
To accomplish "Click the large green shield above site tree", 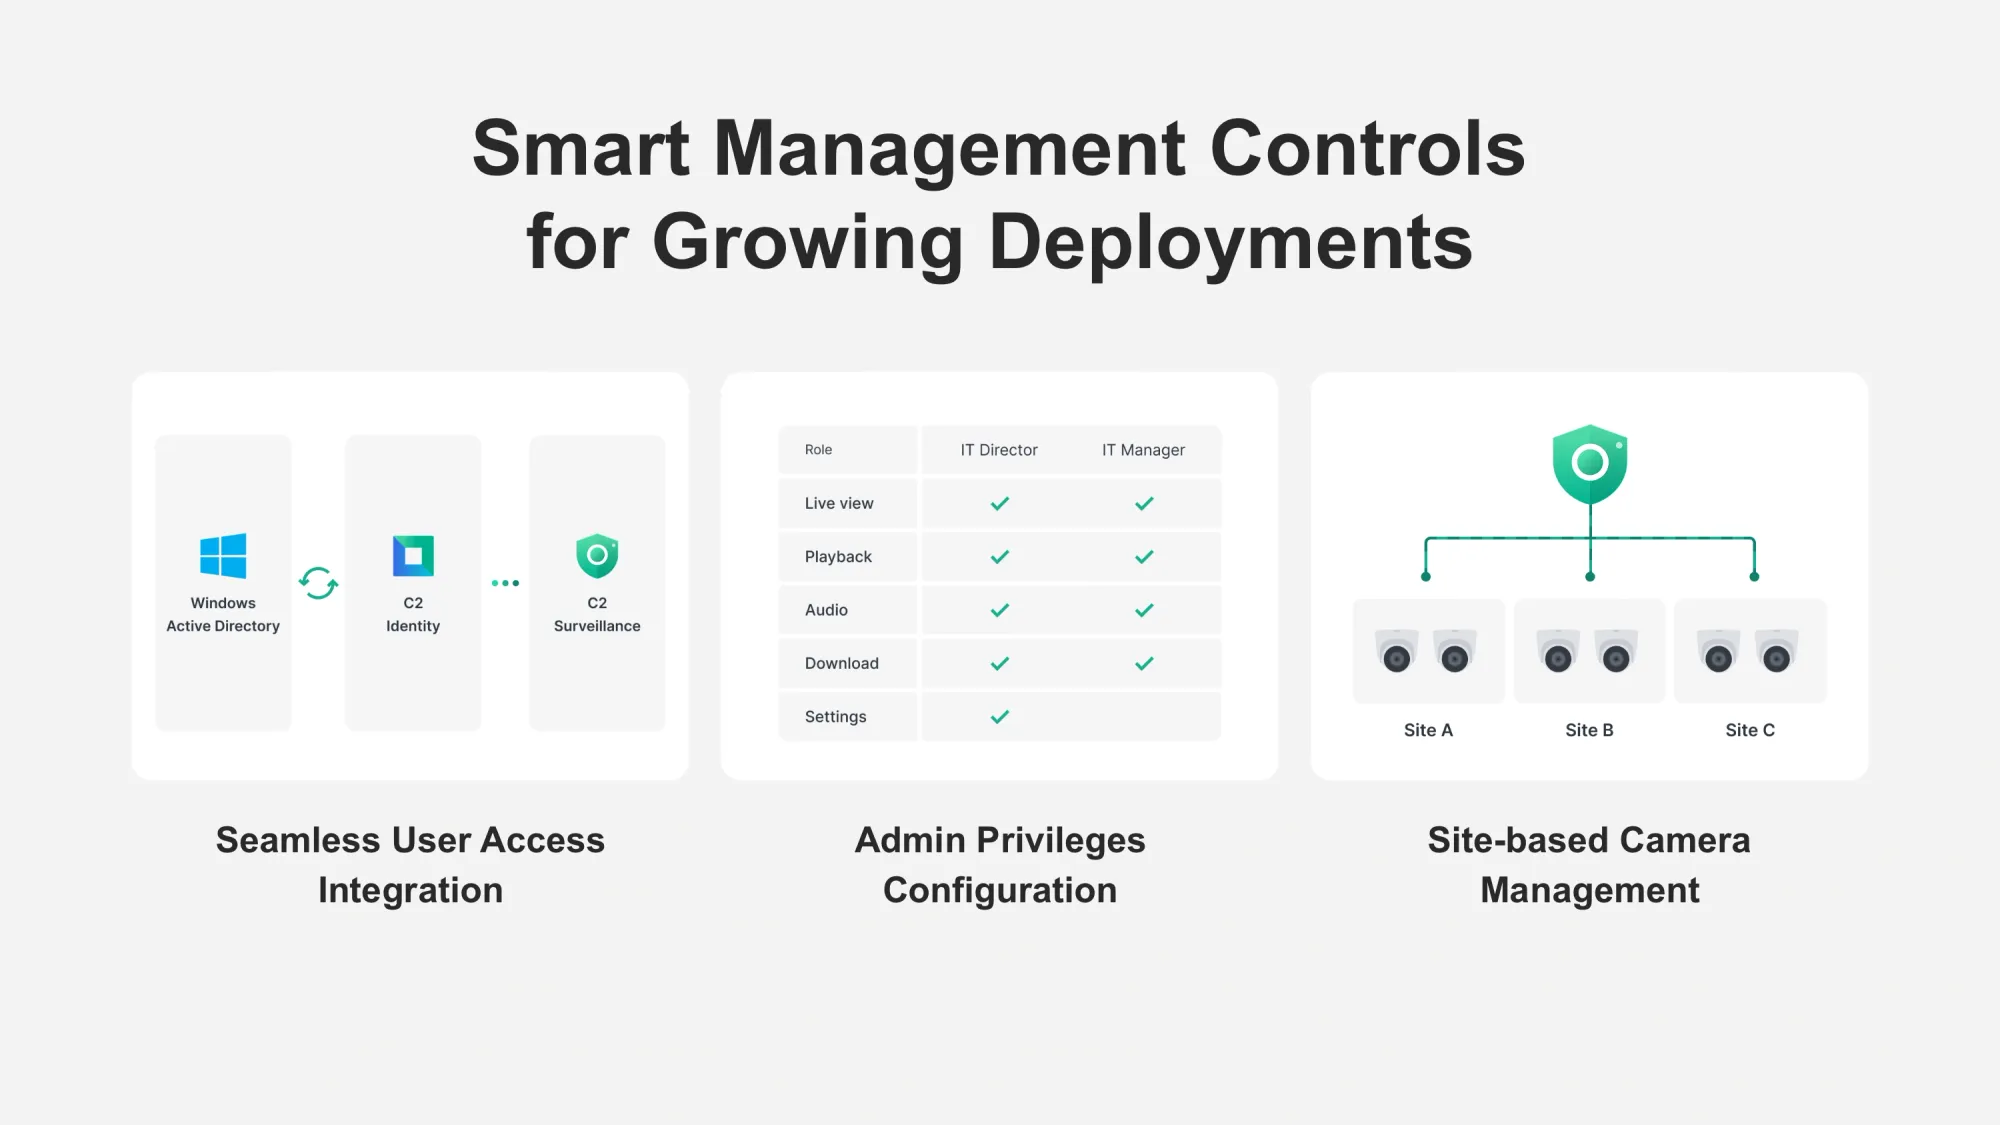I will click(x=1590, y=464).
